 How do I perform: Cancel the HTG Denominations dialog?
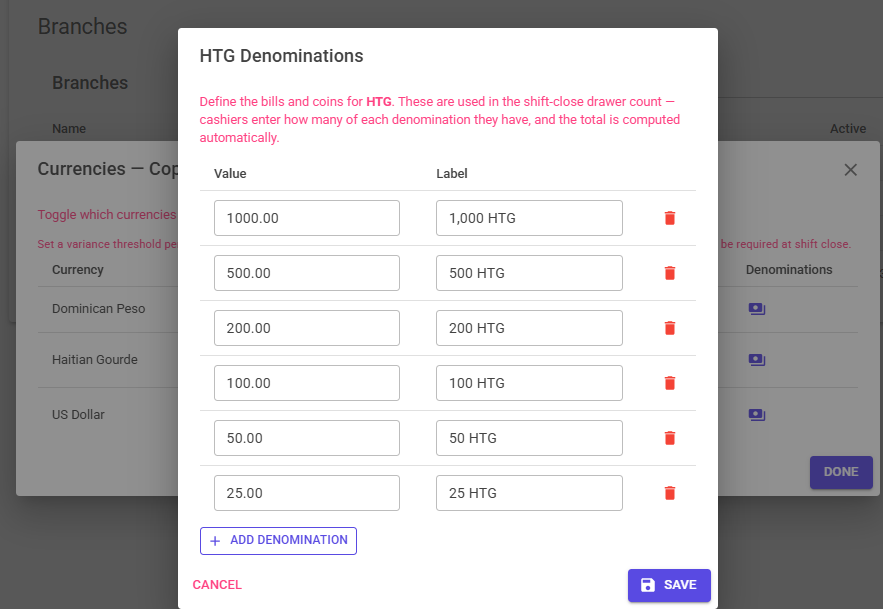click(217, 585)
